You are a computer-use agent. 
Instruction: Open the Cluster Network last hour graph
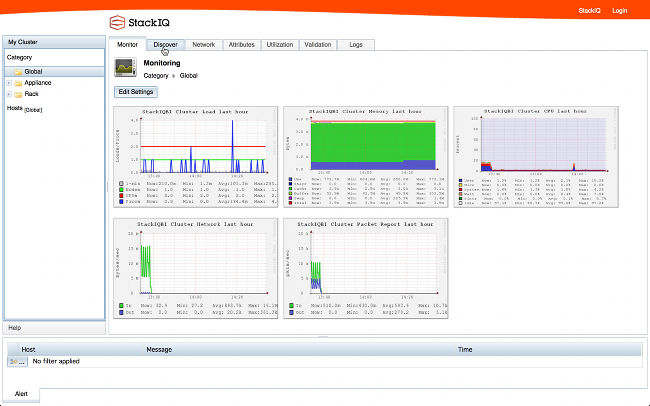point(196,269)
